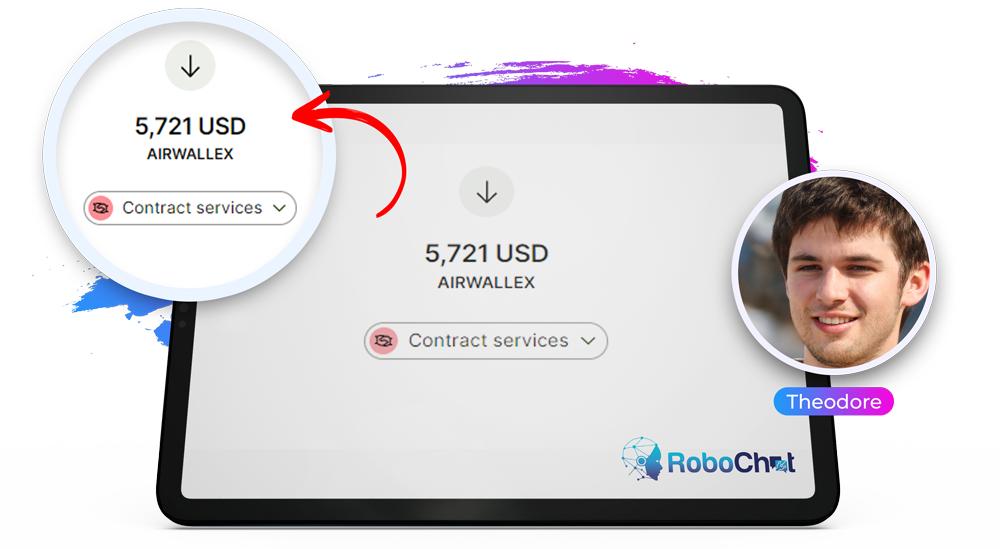1000x549 pixels.
Task: Click the RoboChat brand text
Action: (731, 463)
